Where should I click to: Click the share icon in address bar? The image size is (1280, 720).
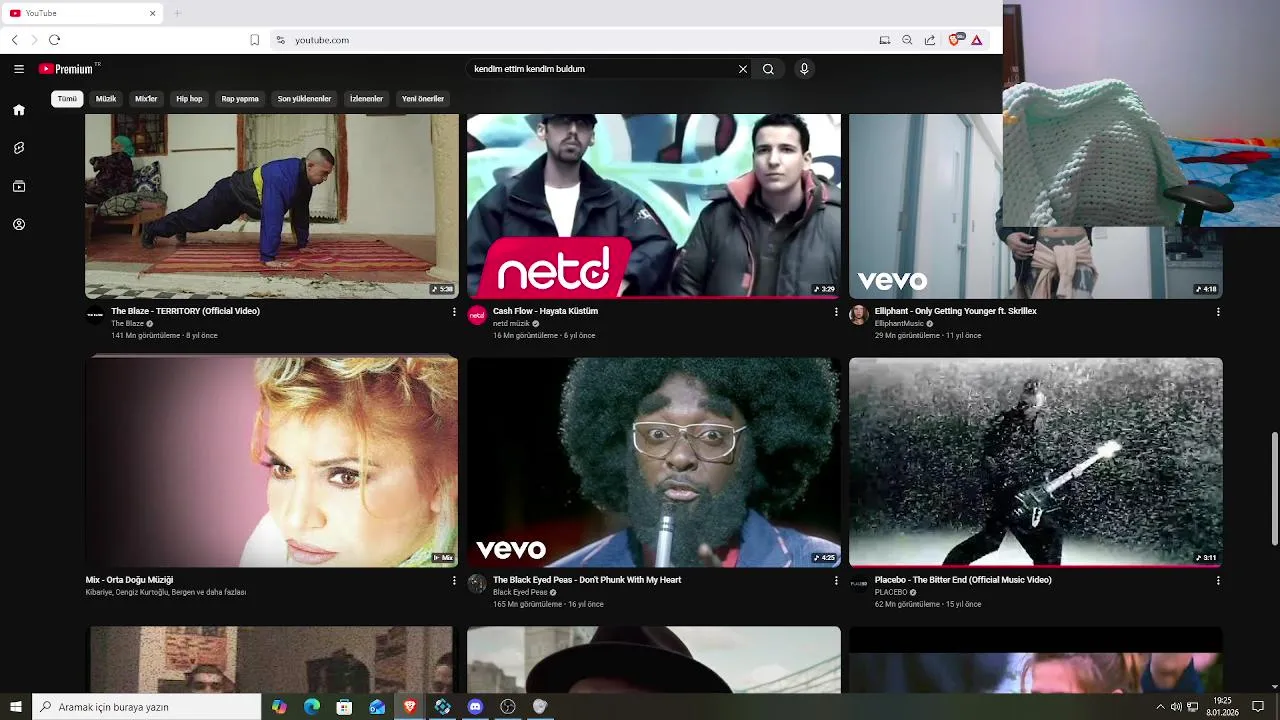tap(930, 40)
